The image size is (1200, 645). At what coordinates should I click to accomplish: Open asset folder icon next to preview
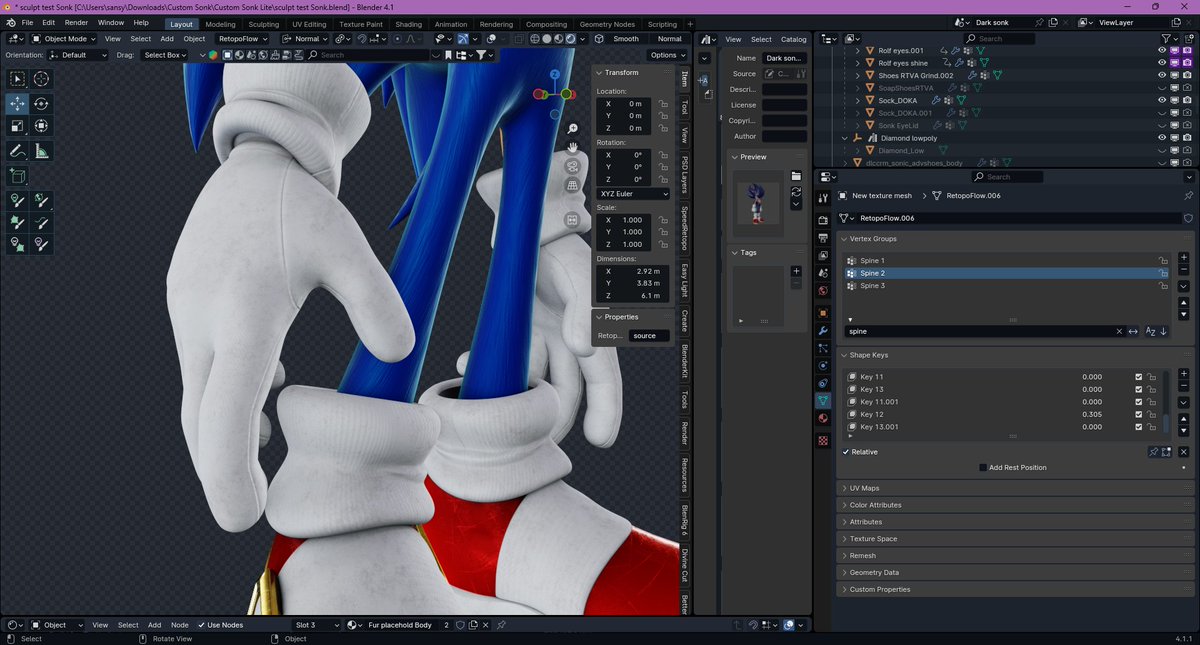(797, 176)
